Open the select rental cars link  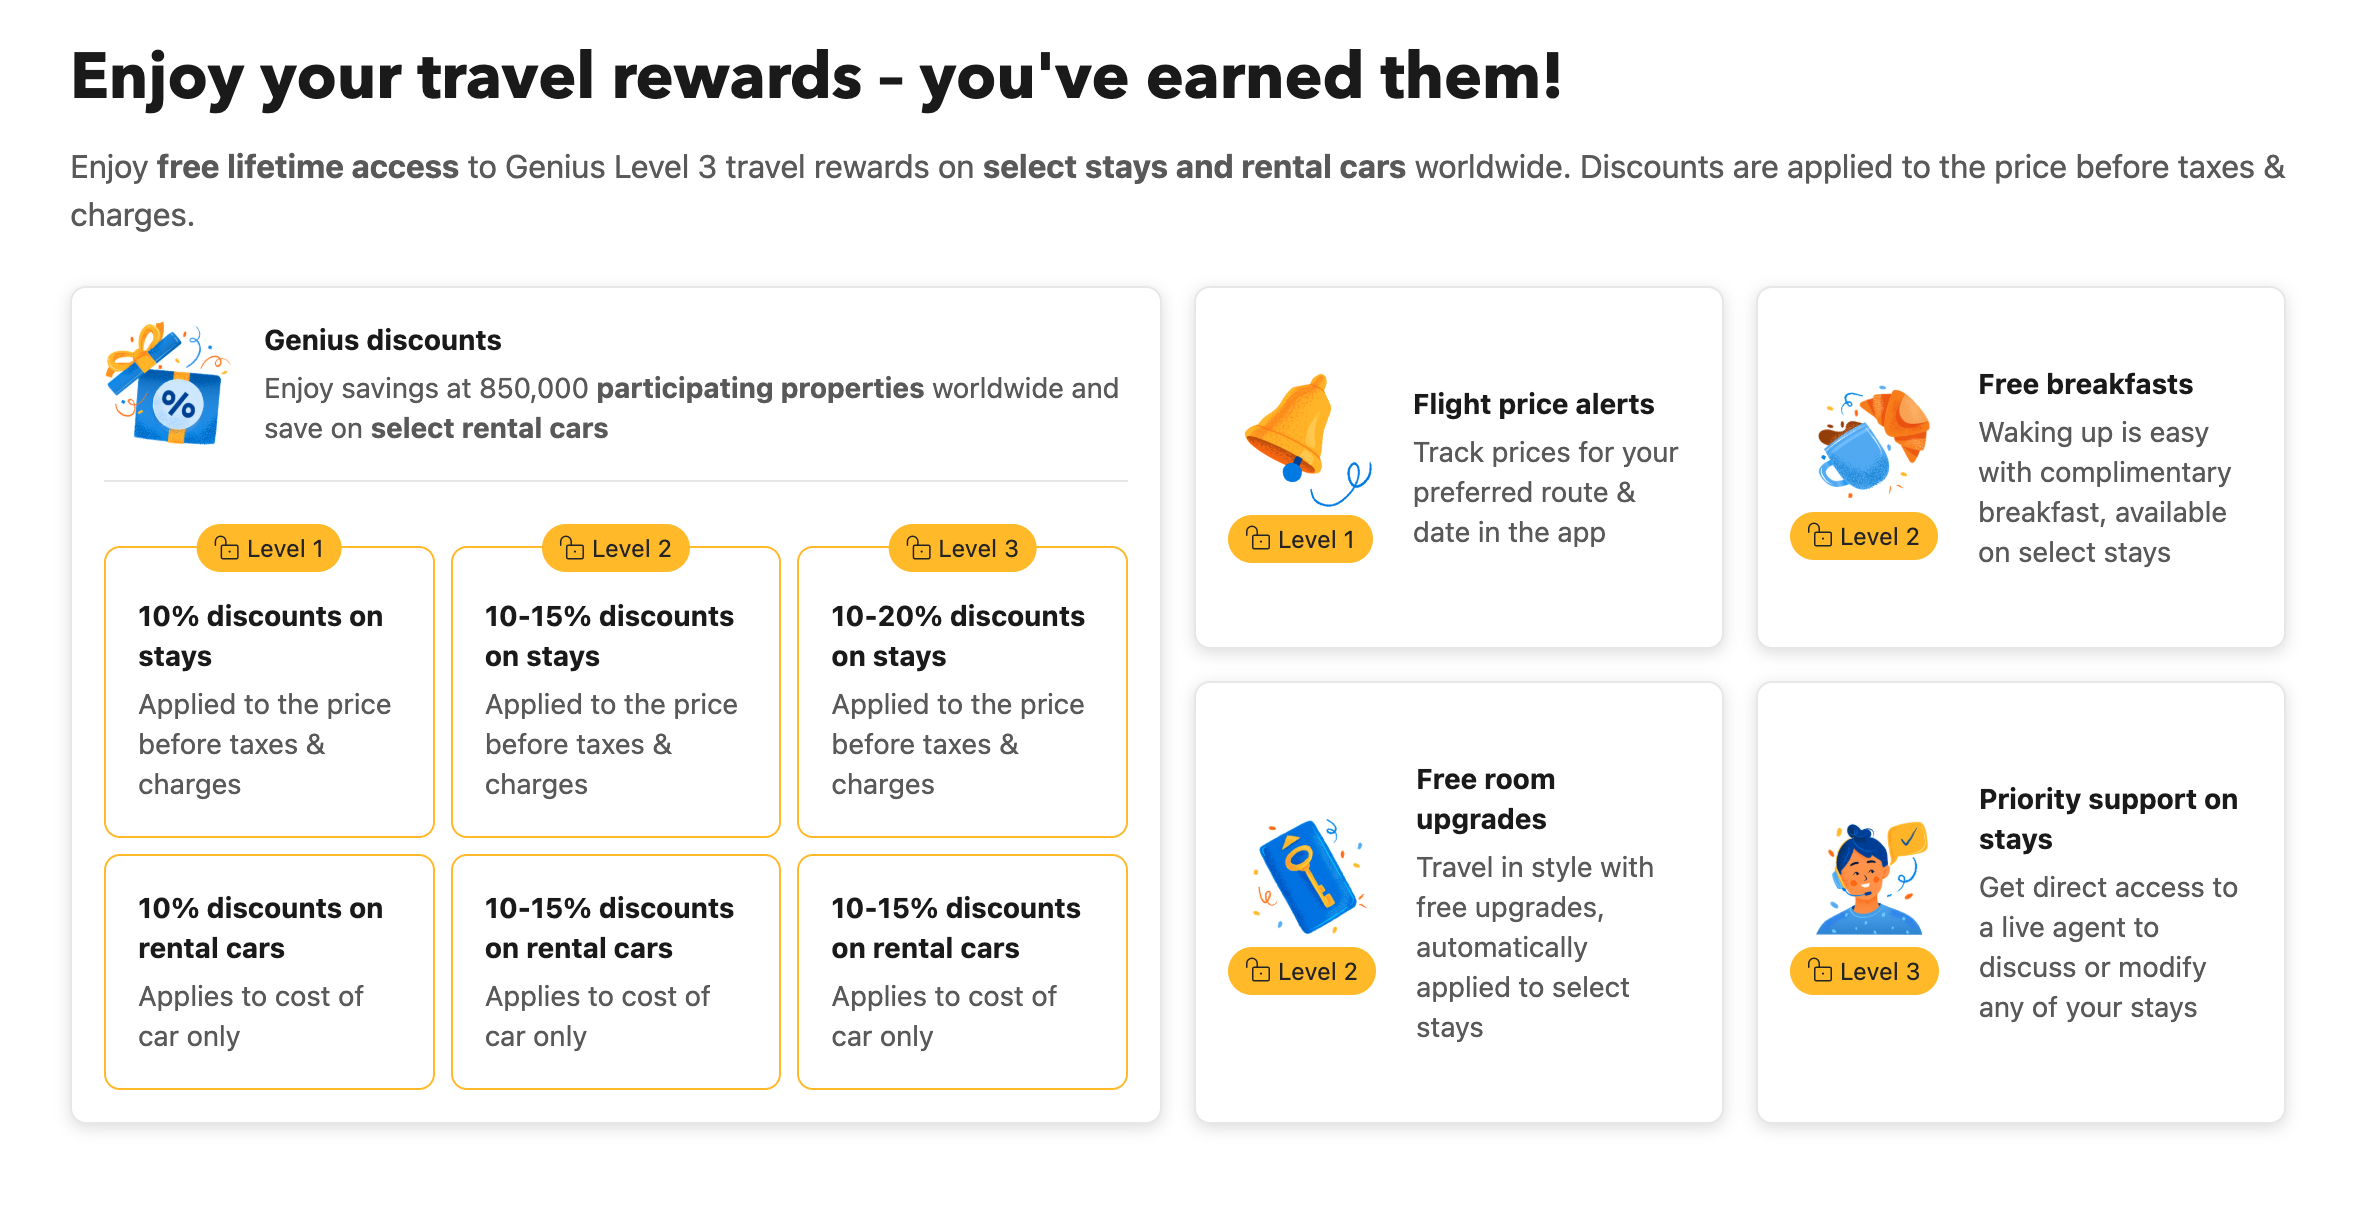[489, 428]
